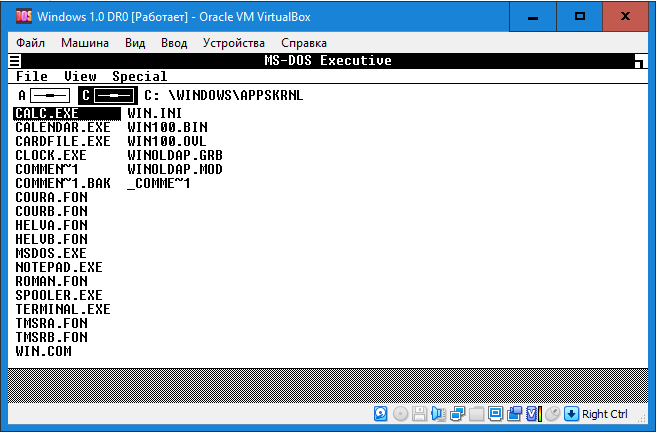Click the Right Ctrl host key indicator
Viewport: 656px width, 432px height.
(604, 414)
